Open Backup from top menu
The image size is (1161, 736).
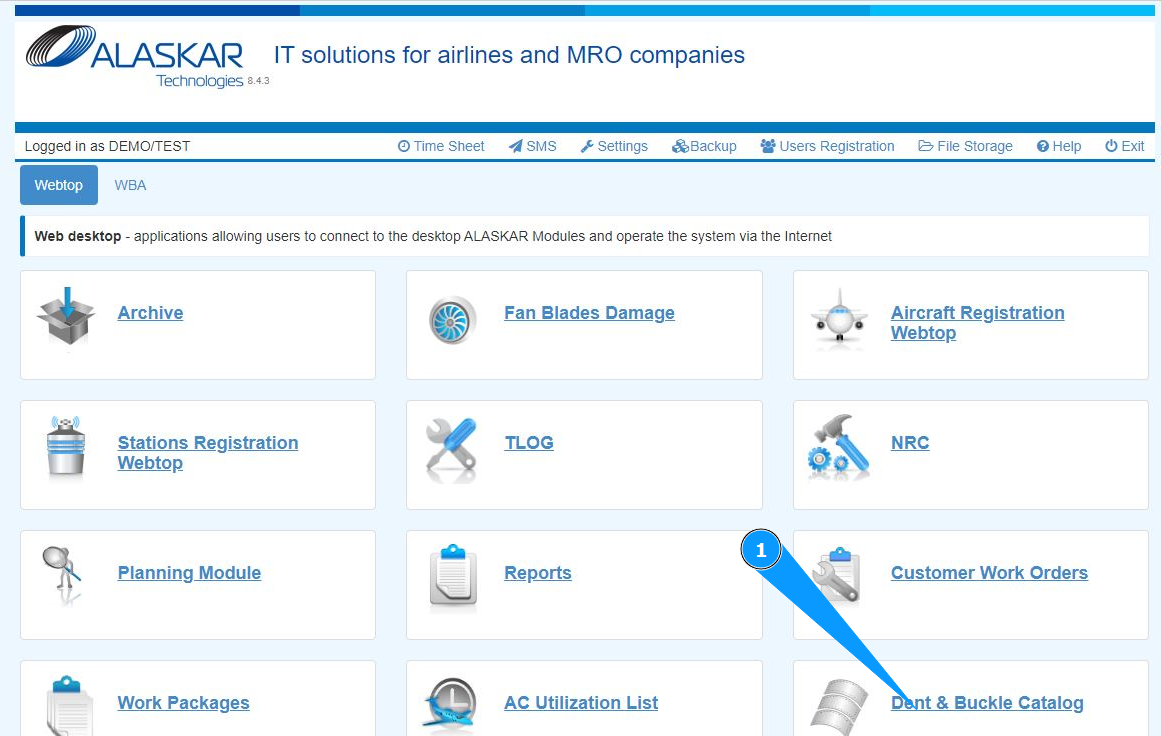(704, 146)
